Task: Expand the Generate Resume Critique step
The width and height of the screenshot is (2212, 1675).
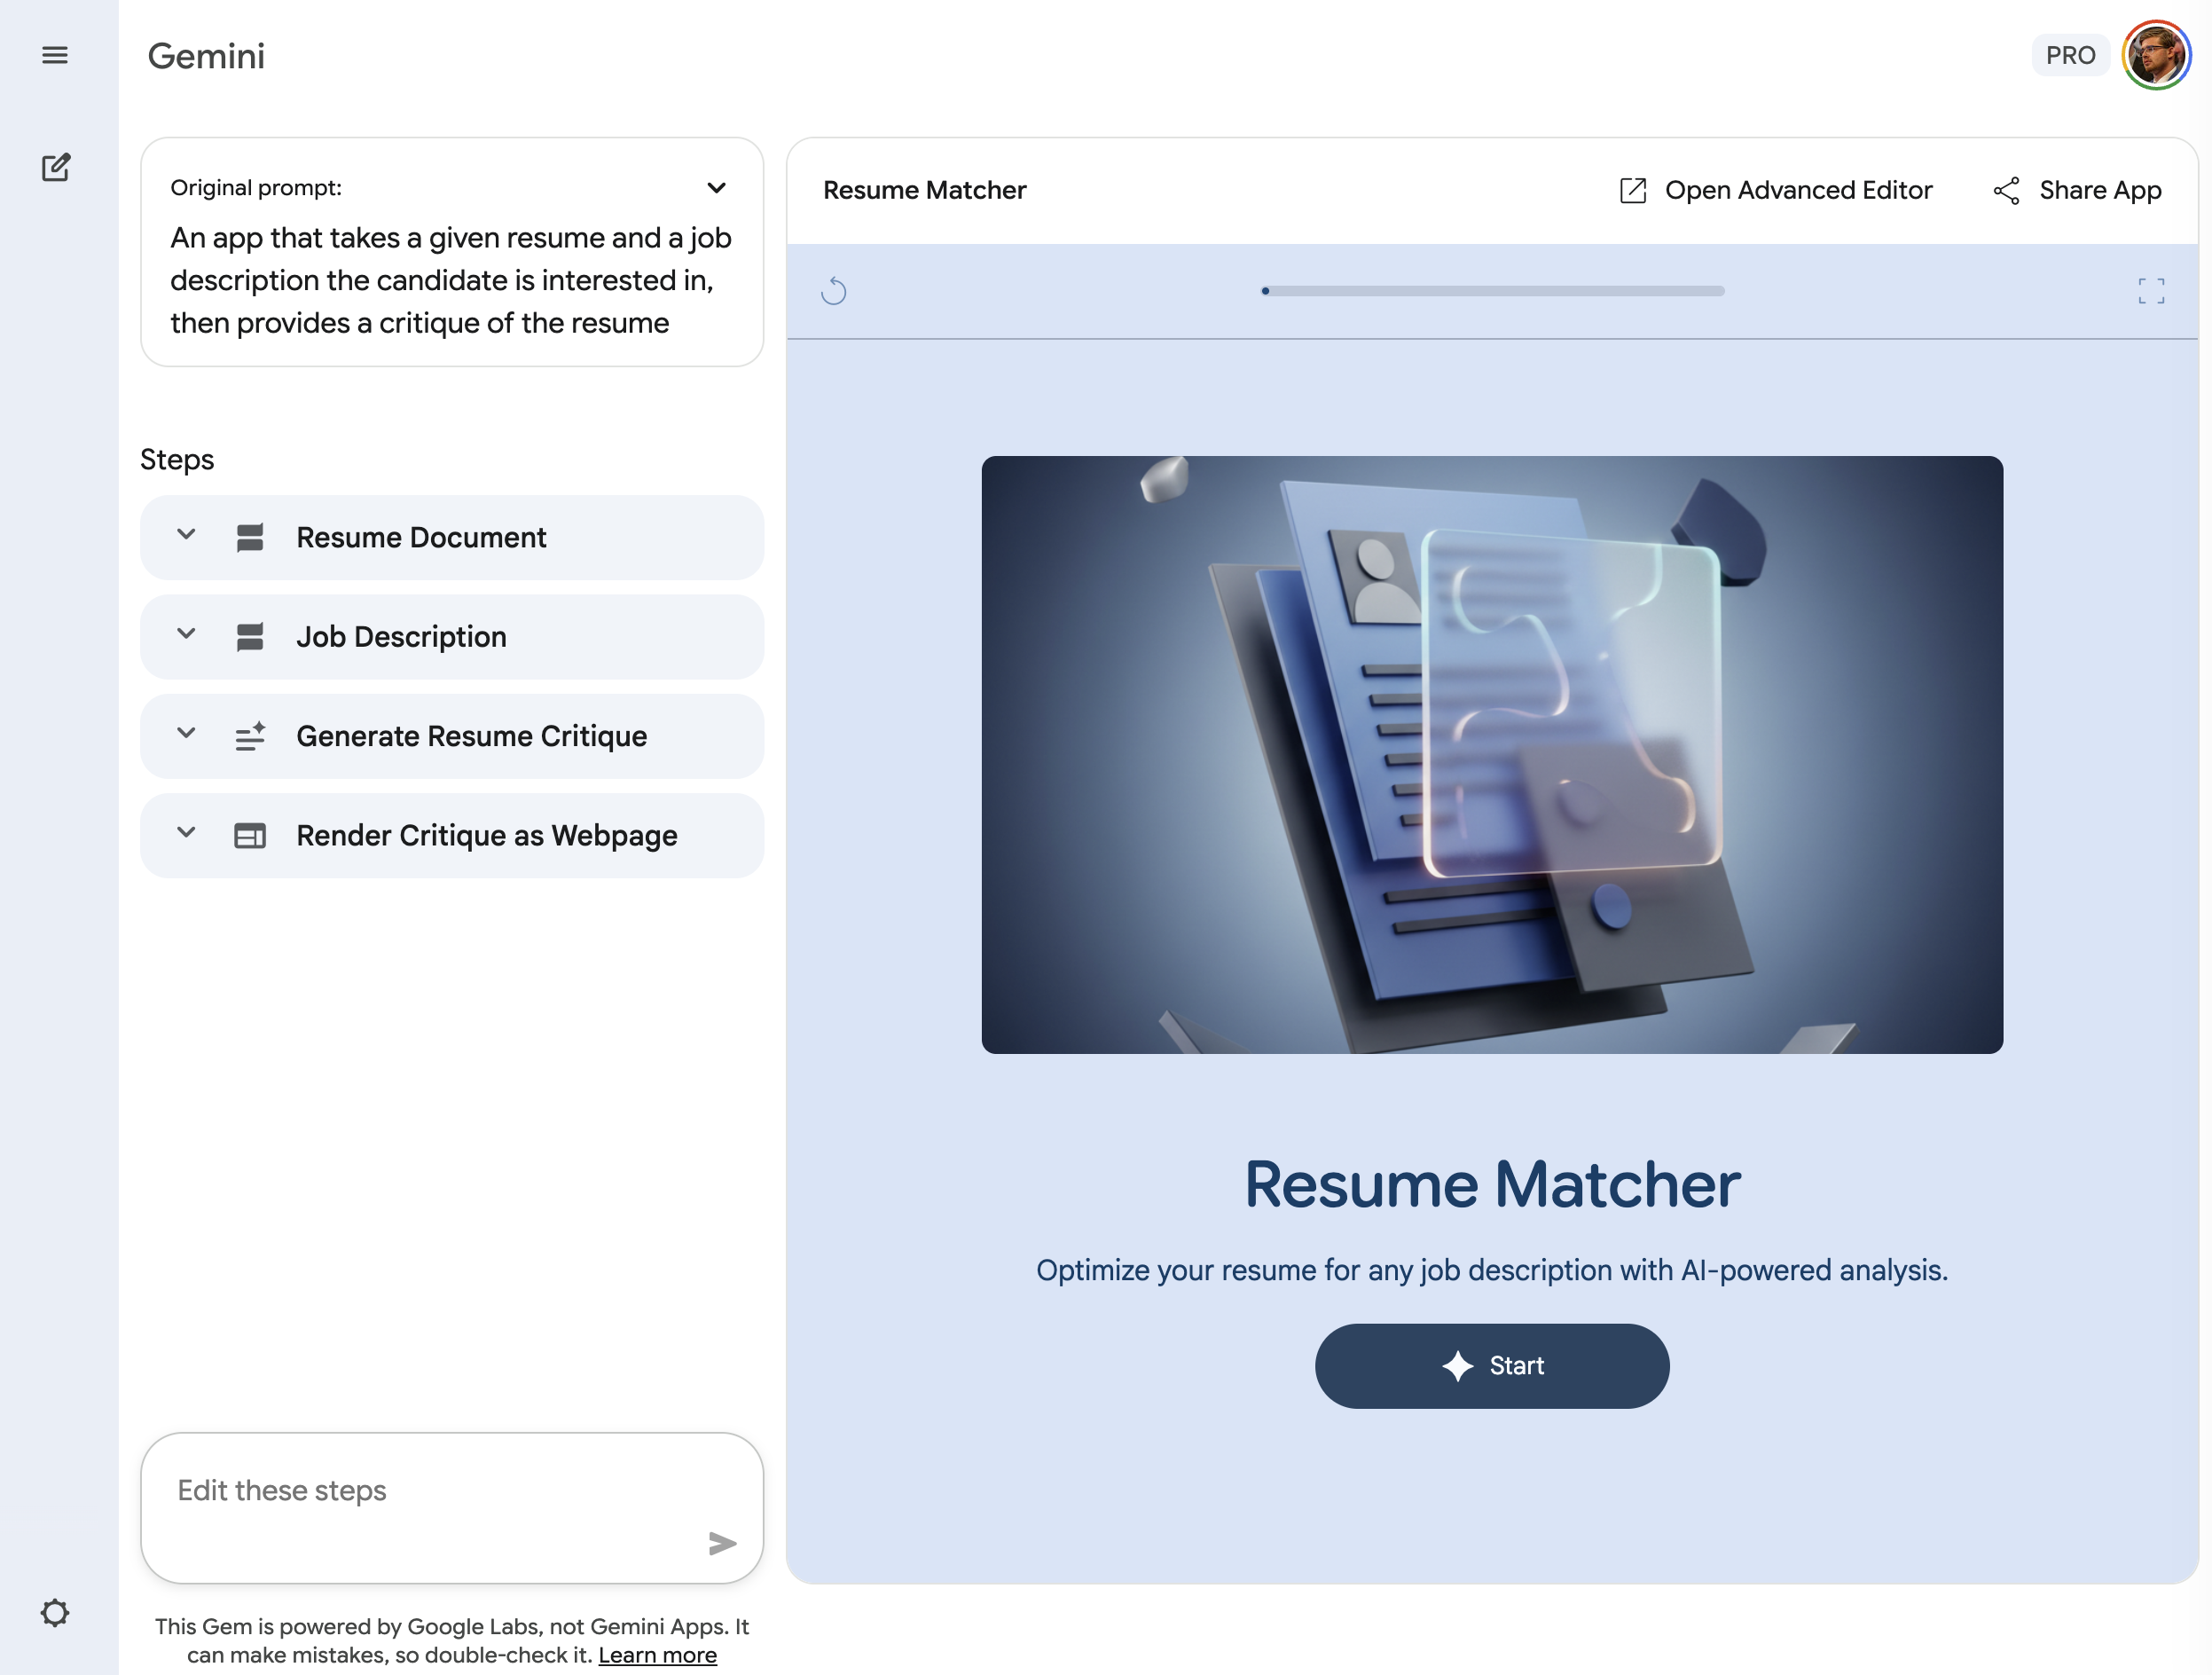Action: point(186,735)
